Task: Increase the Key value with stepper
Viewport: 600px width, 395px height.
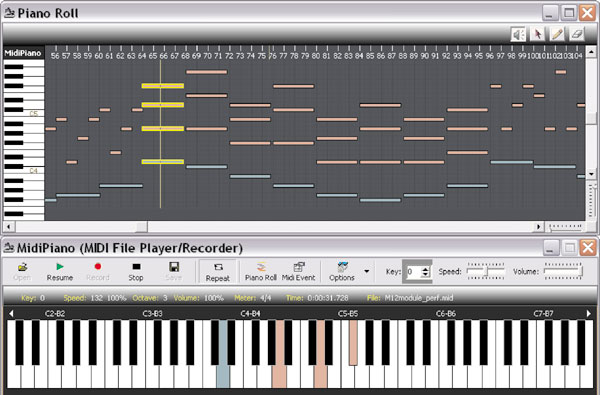Action: (x=425, y=269)
